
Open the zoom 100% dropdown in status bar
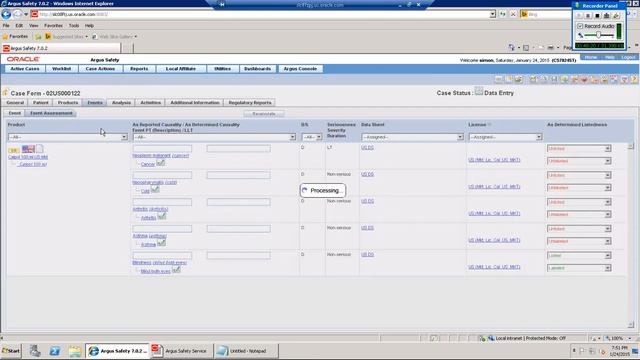(629, 338)
